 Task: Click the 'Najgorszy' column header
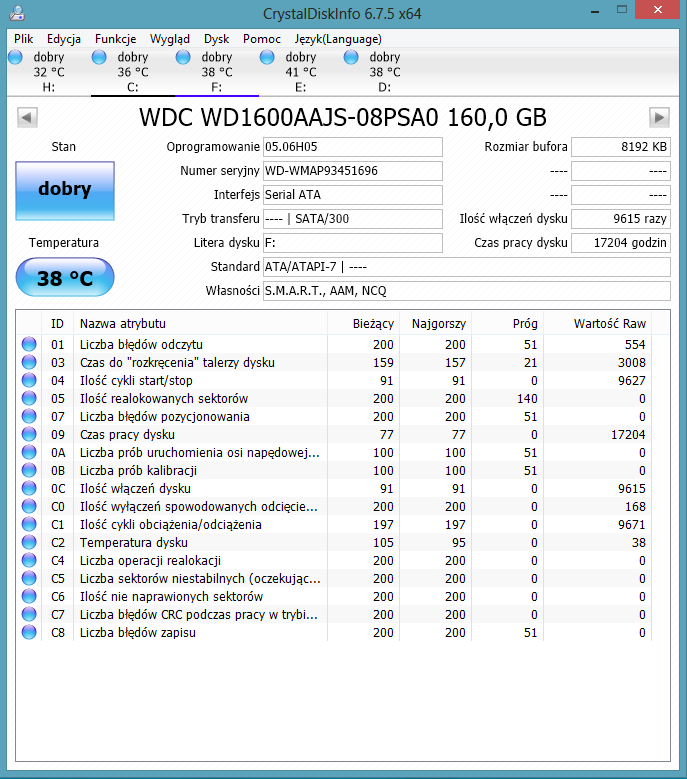435,323
